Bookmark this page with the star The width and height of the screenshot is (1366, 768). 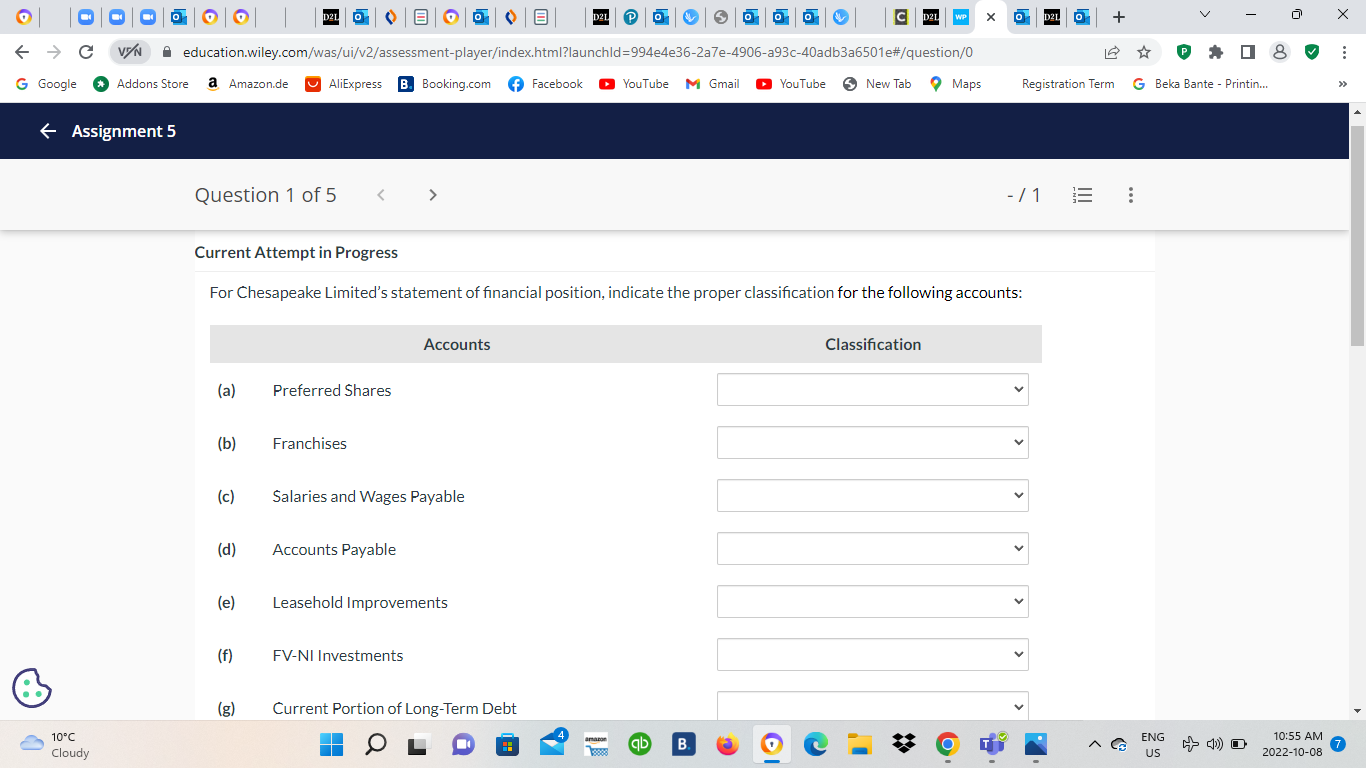(1144, 52)
